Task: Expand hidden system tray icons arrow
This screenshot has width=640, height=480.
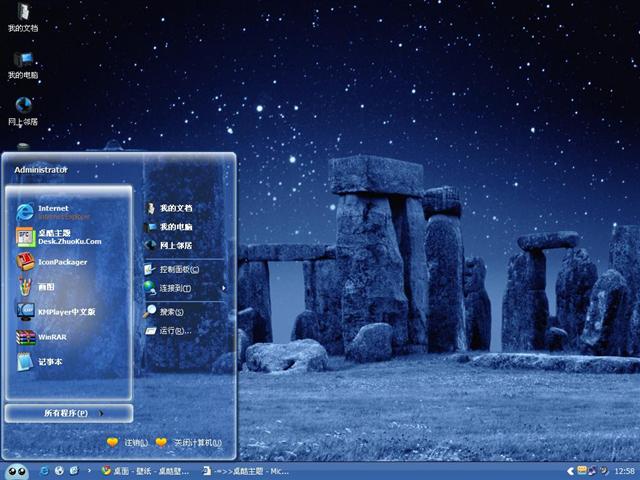Action: coord(571,471)
